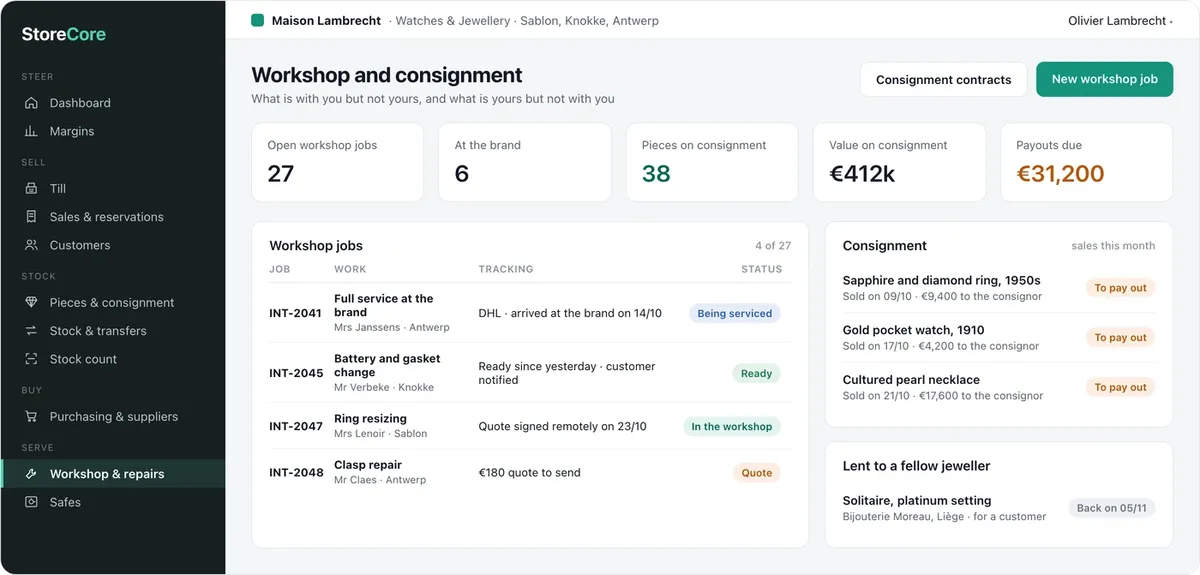Open the Dashboard home icon in sidebar
The height and width of the screenshot is (575, 1200).
click(x=31, y=103)
